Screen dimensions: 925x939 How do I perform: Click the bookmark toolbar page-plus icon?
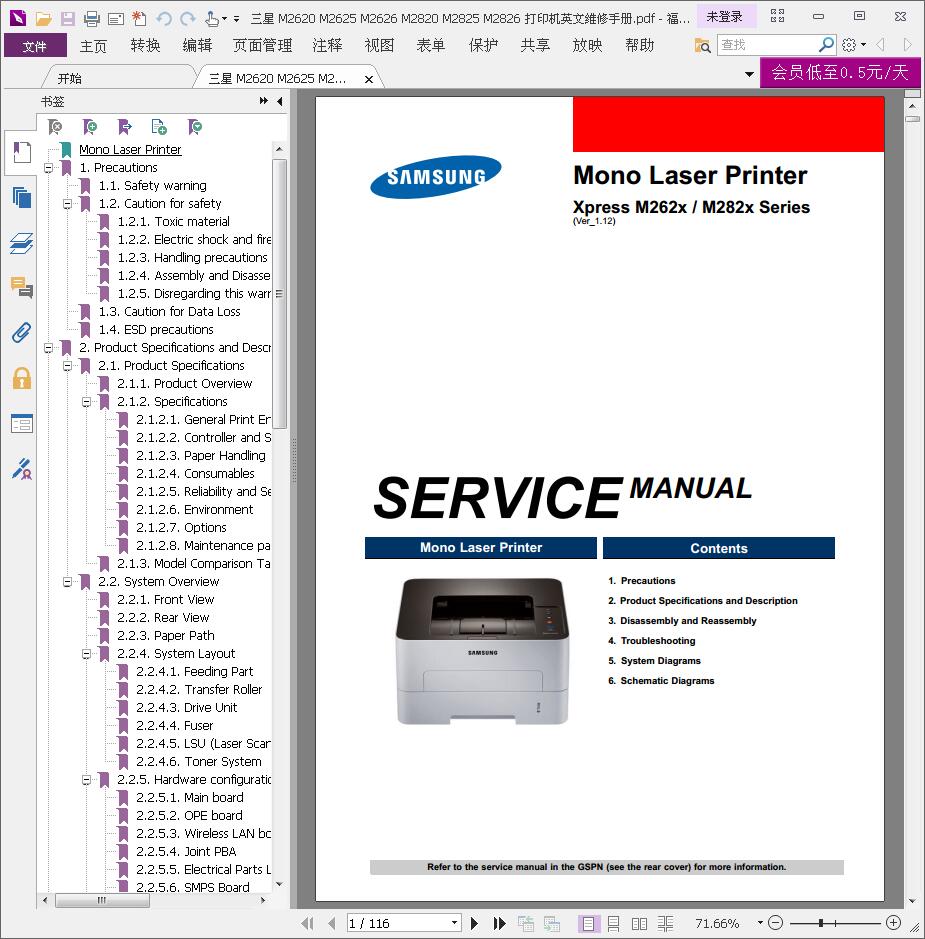159,126
